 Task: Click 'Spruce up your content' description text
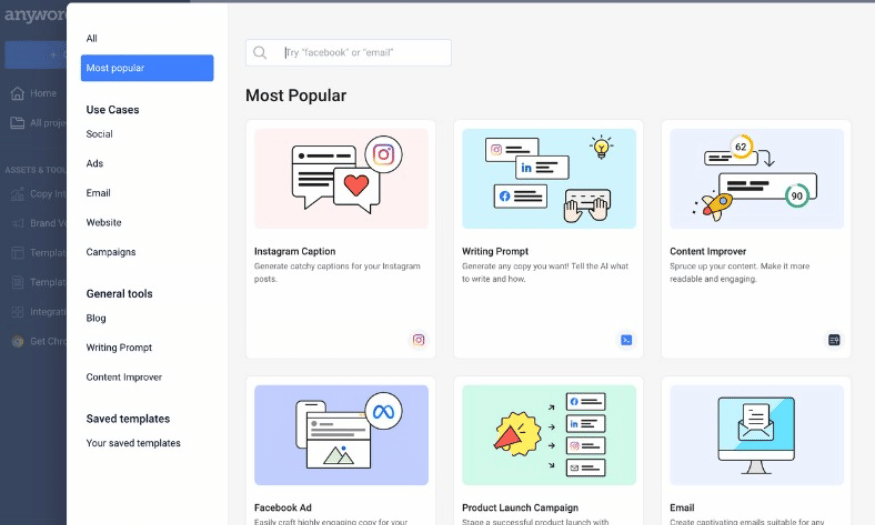tap(739, 272)
